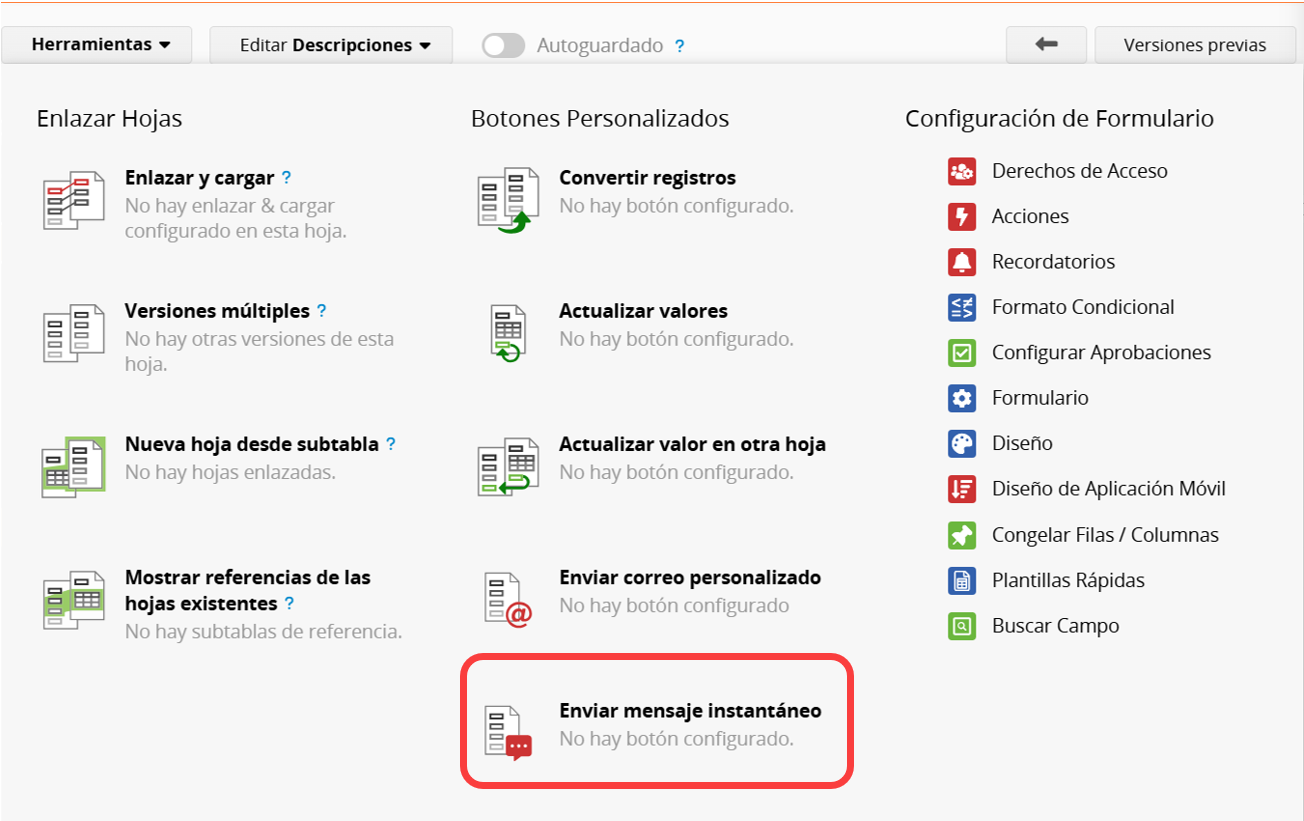
Task: Click help icon next to Autoguardado
Action: click(680, 46)
